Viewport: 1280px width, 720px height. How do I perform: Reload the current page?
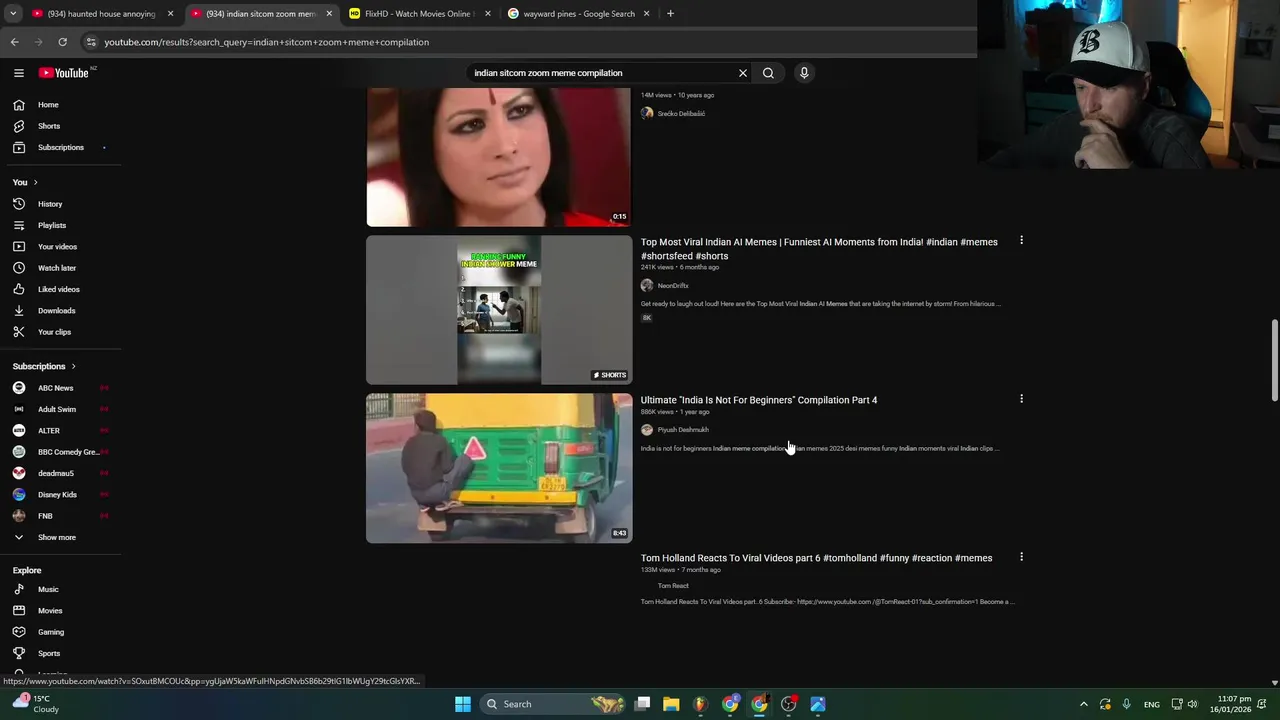62,42
